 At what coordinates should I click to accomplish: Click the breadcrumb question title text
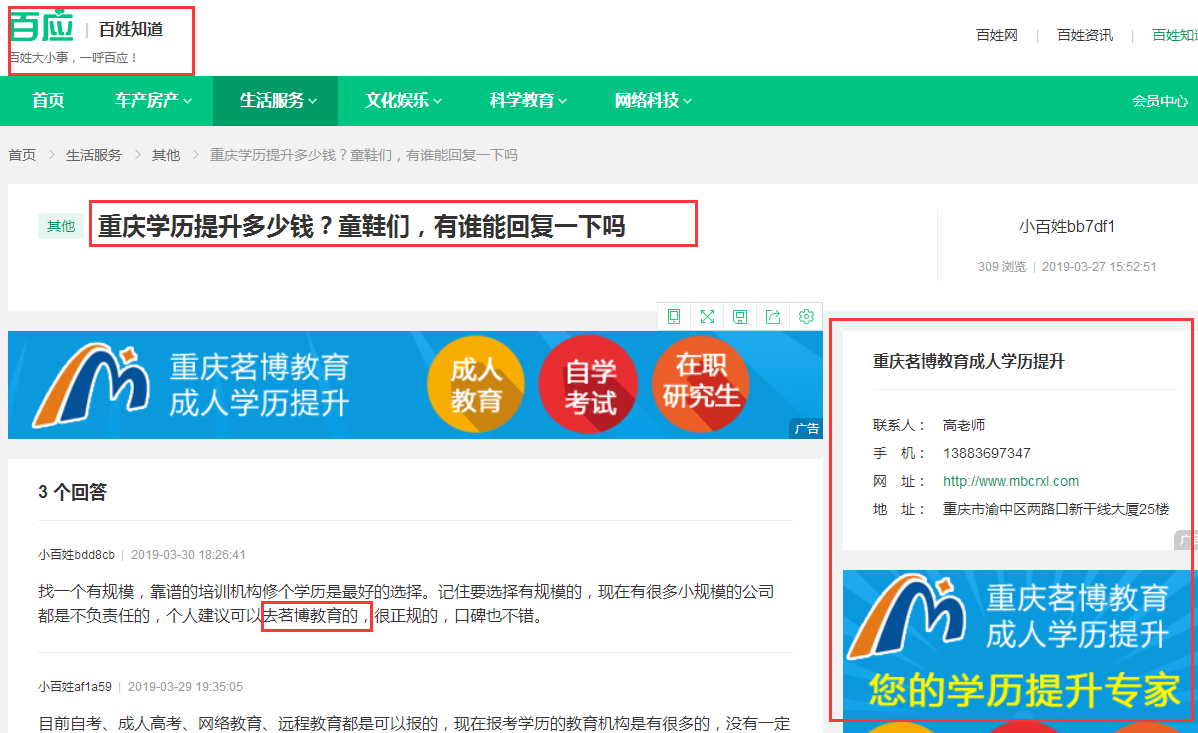point(364,155)
